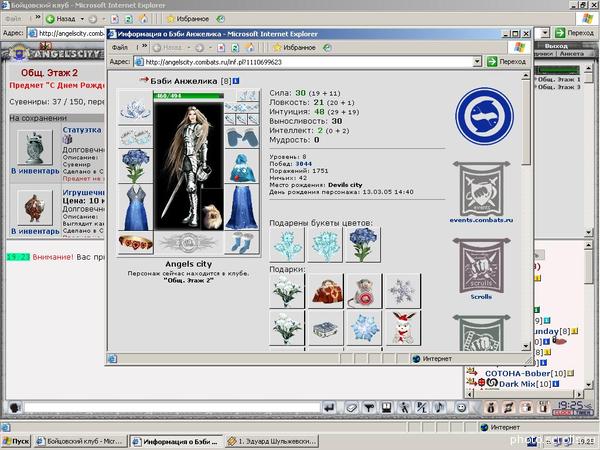This screenshot has height=450, width=600.
Task: Click Переход in the back window
Action: tap(575, 33)
